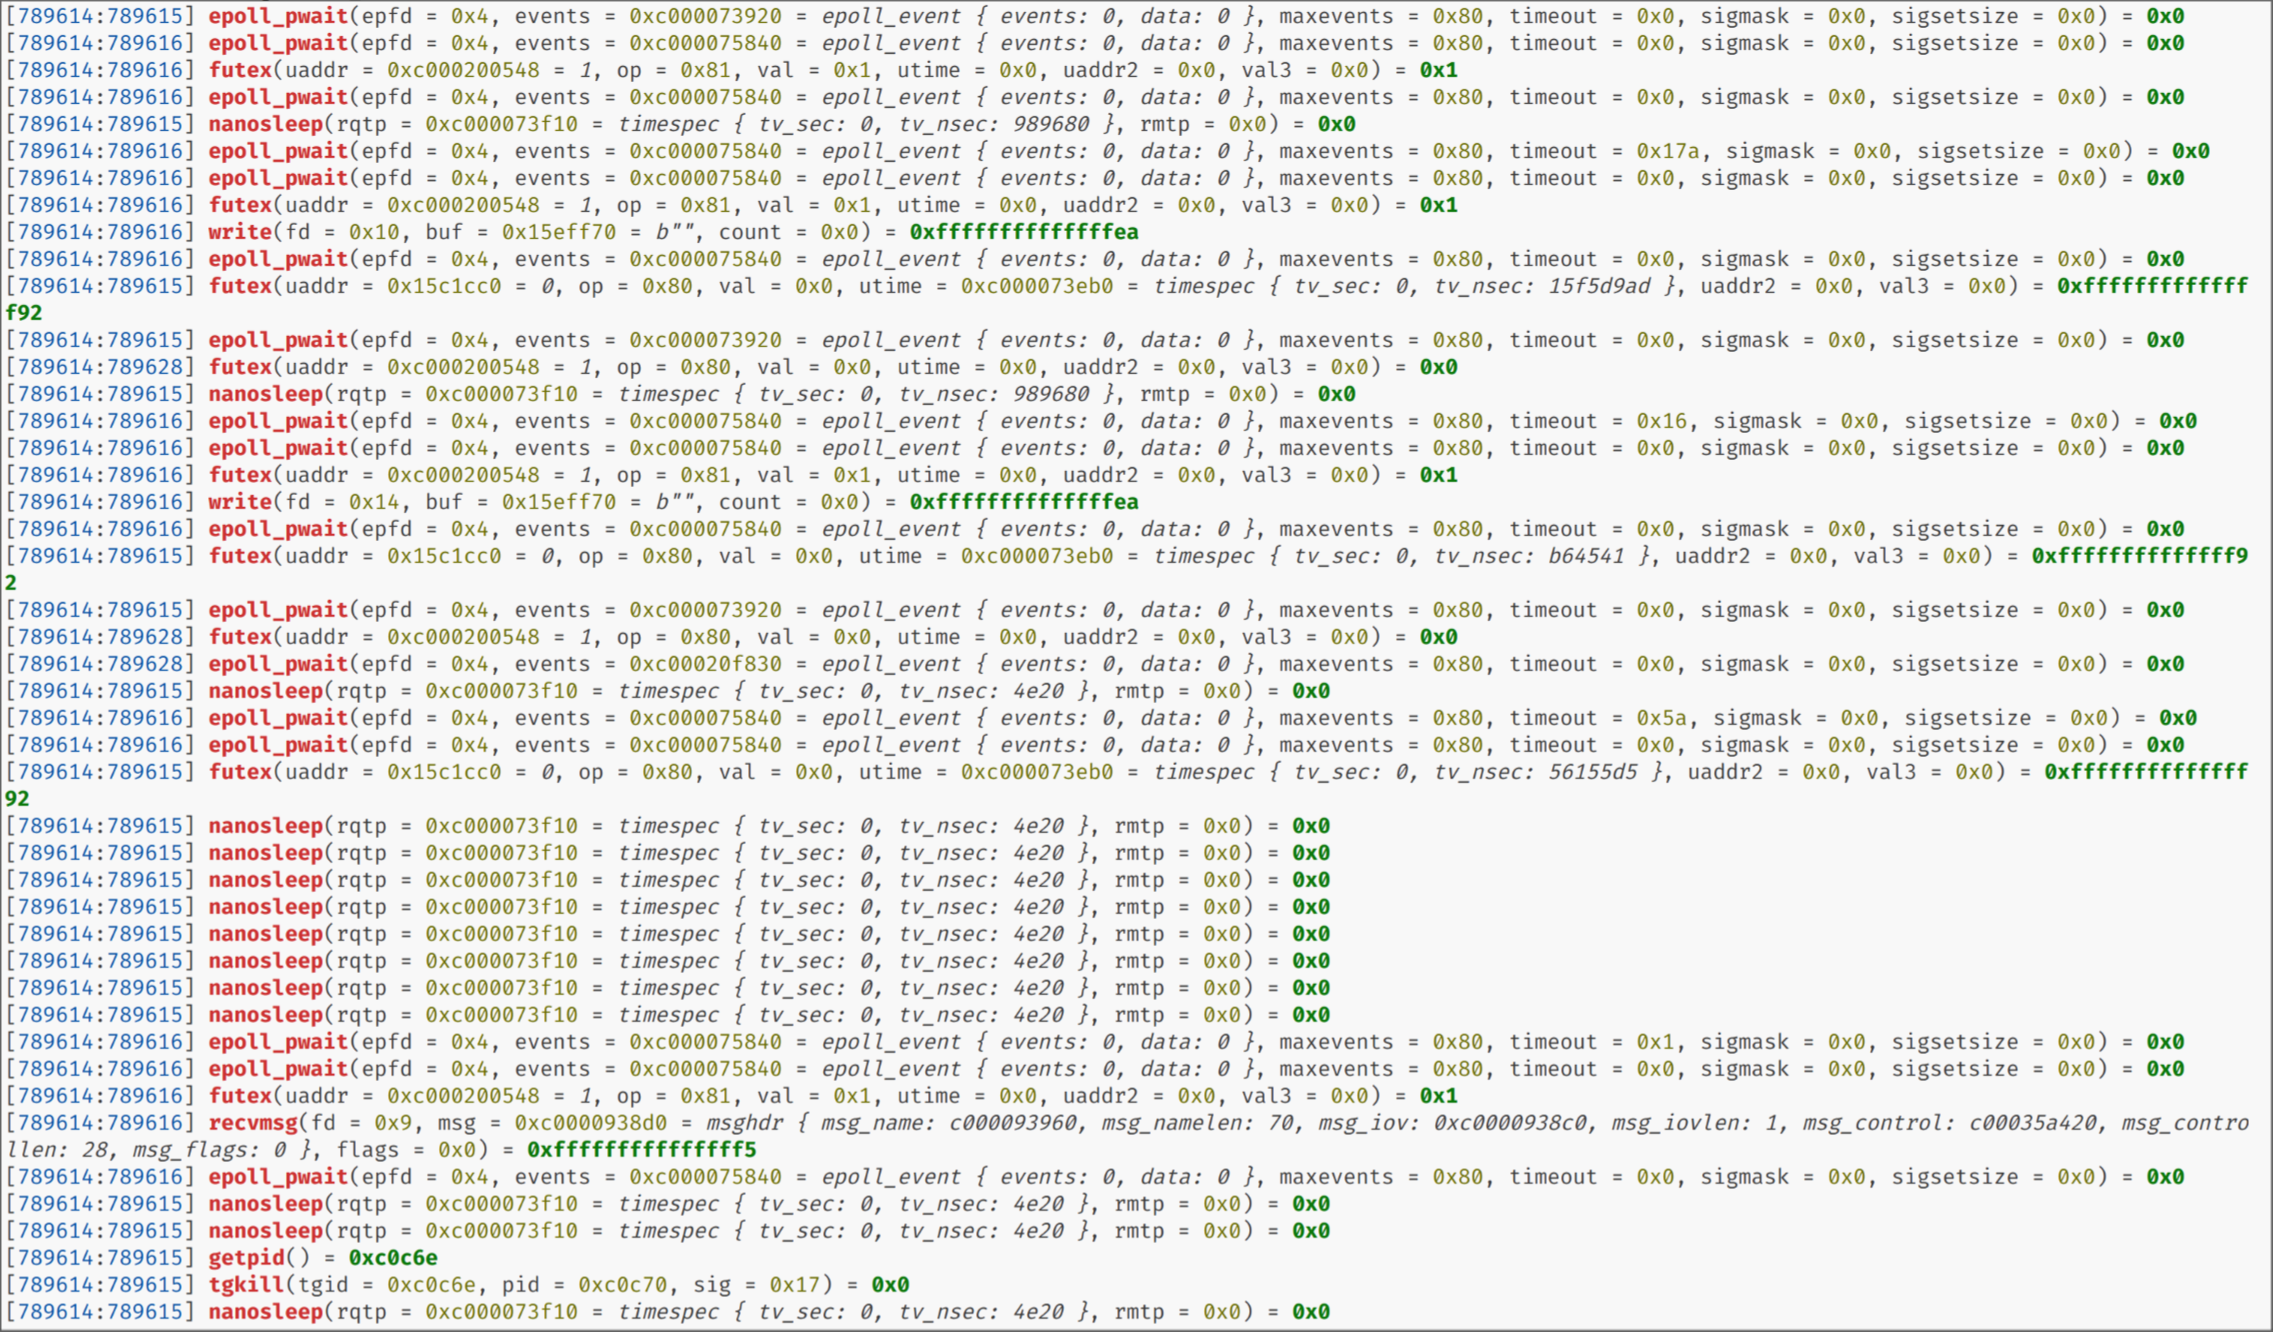The image size is (2273, 1332).
Task: Select timeout value 0x5a
Action: click(1661, 718)
